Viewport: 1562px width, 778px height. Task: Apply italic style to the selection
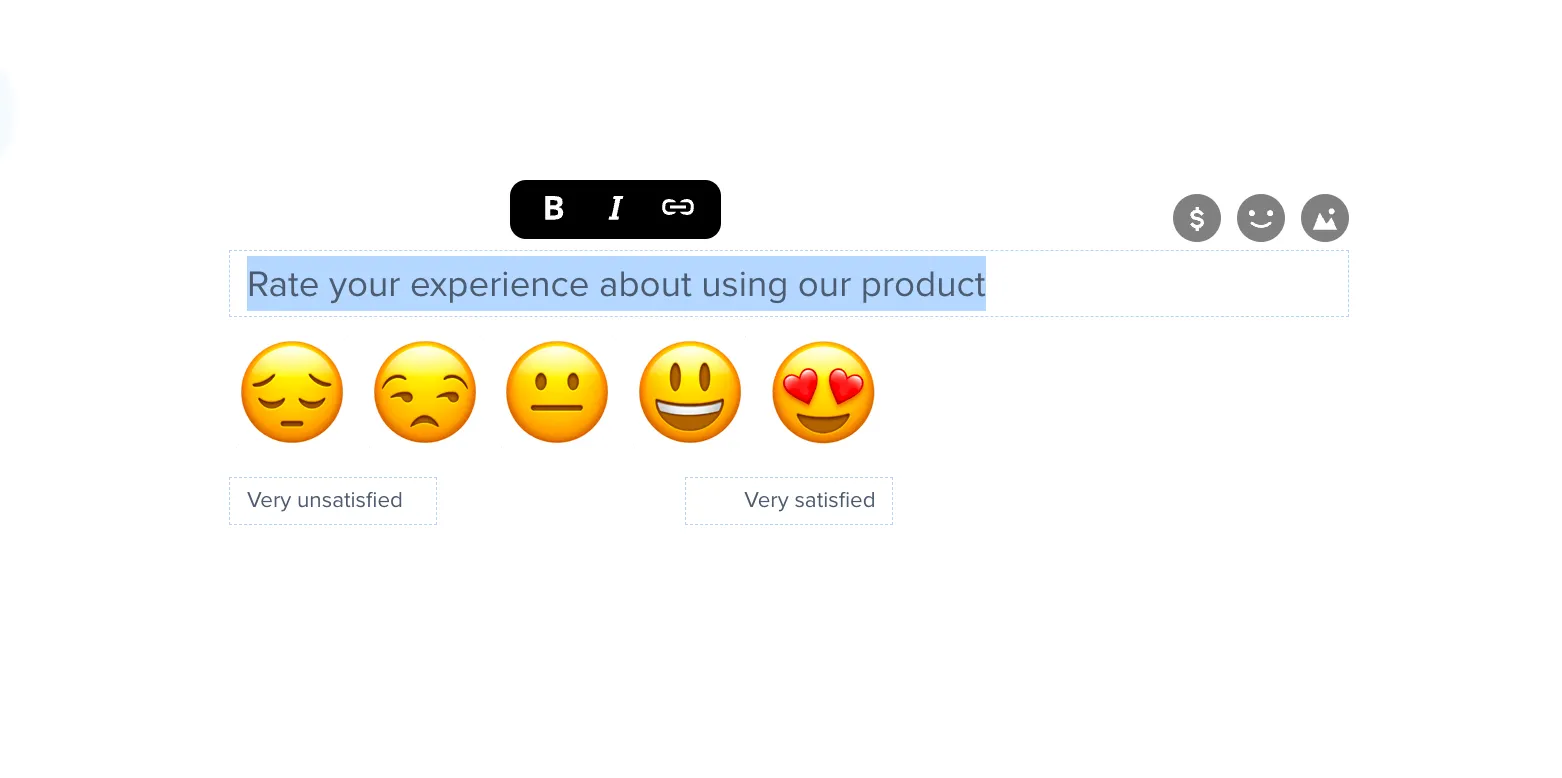(x=615, y=208)
